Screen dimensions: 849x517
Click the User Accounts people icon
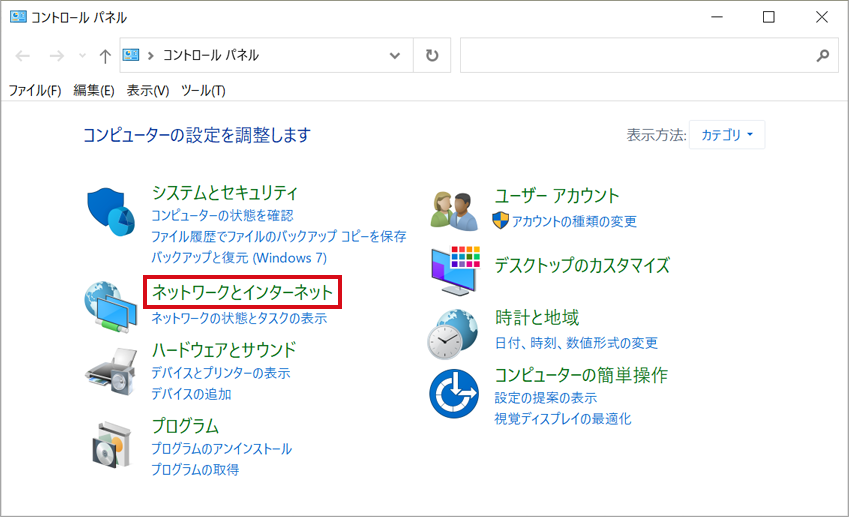click(x=454, y=211)
